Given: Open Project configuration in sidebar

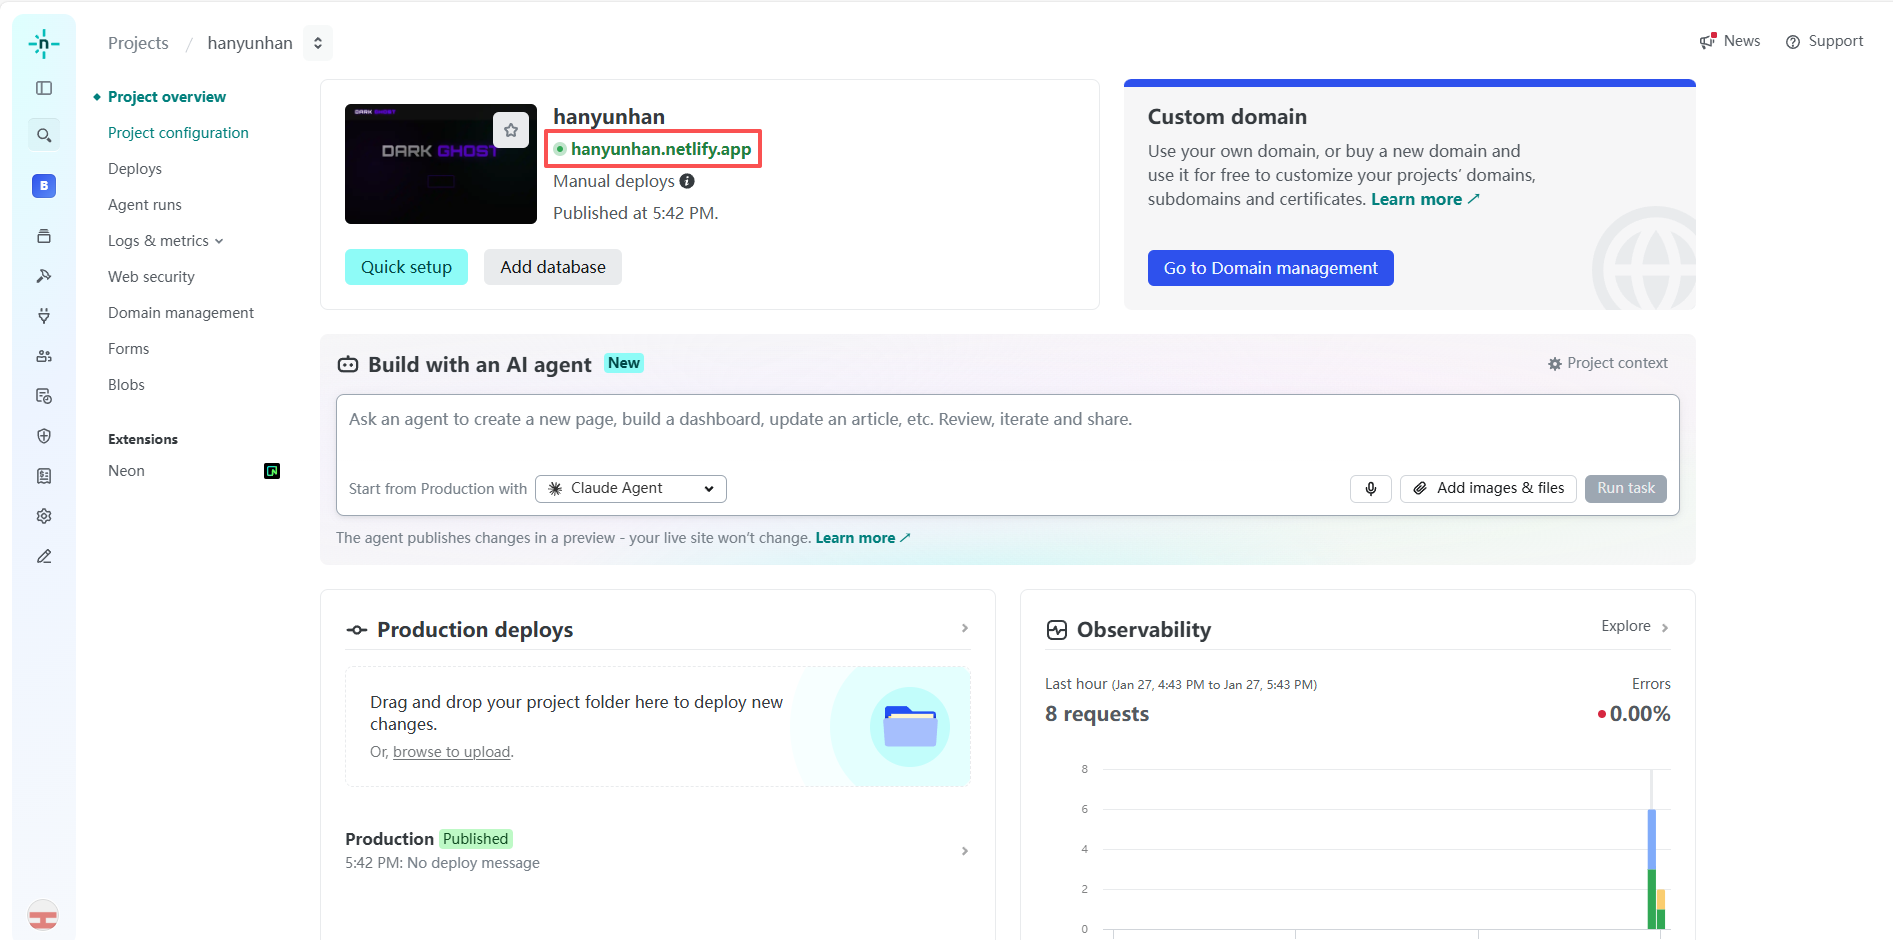Looking at the screenshot, I should (x=178, y=133).
